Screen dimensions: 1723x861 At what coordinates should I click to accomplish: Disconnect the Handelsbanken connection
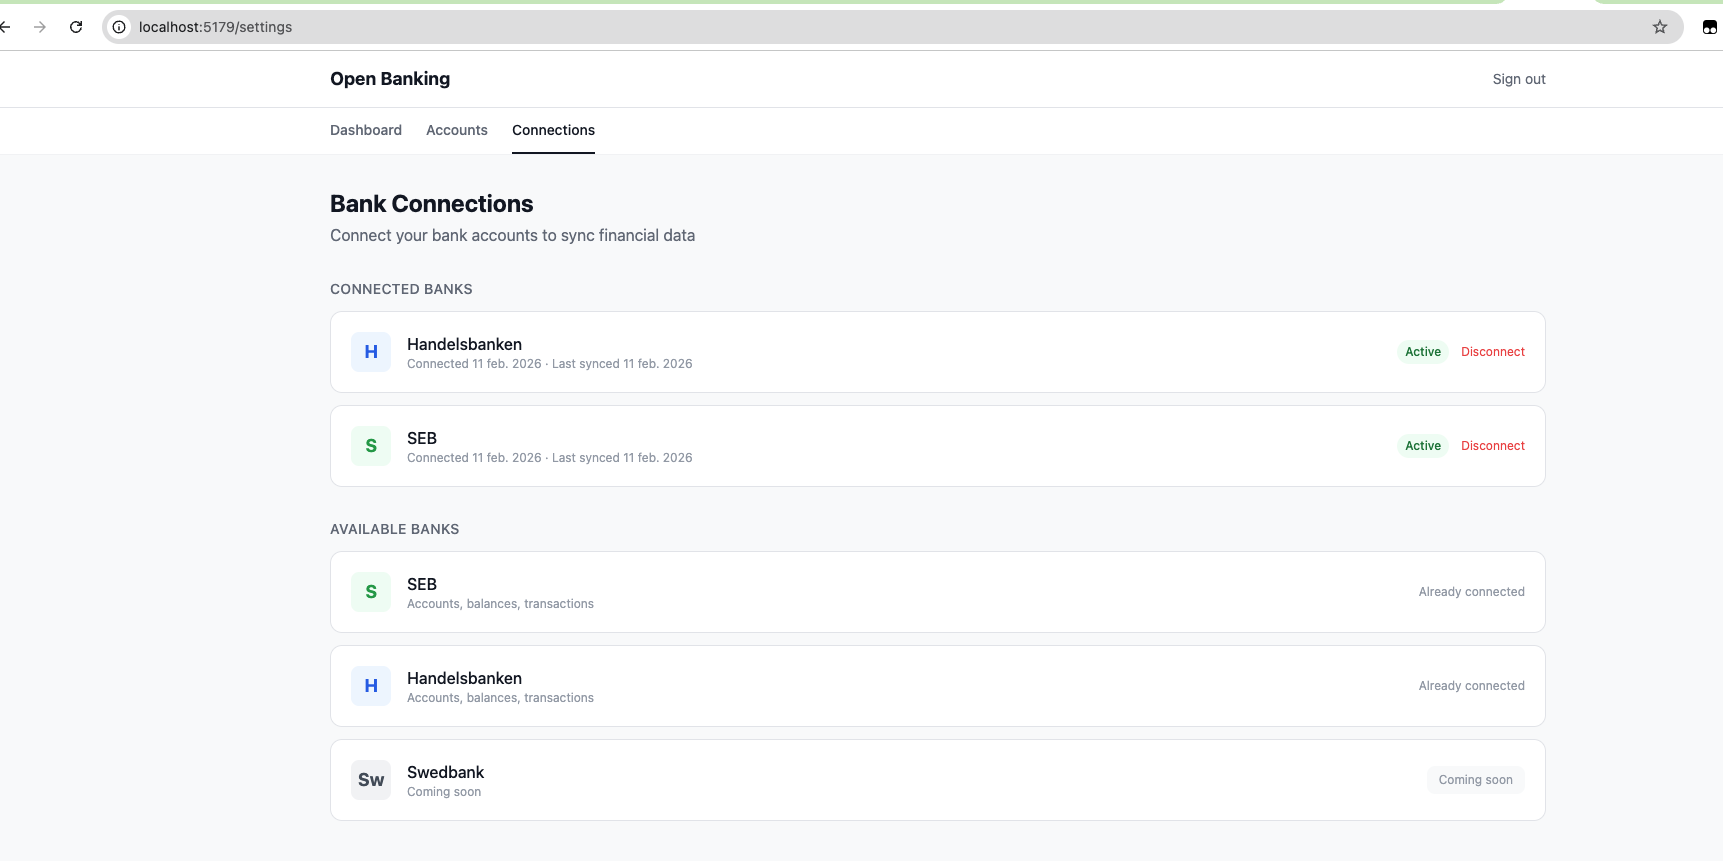pos(1492,352)
